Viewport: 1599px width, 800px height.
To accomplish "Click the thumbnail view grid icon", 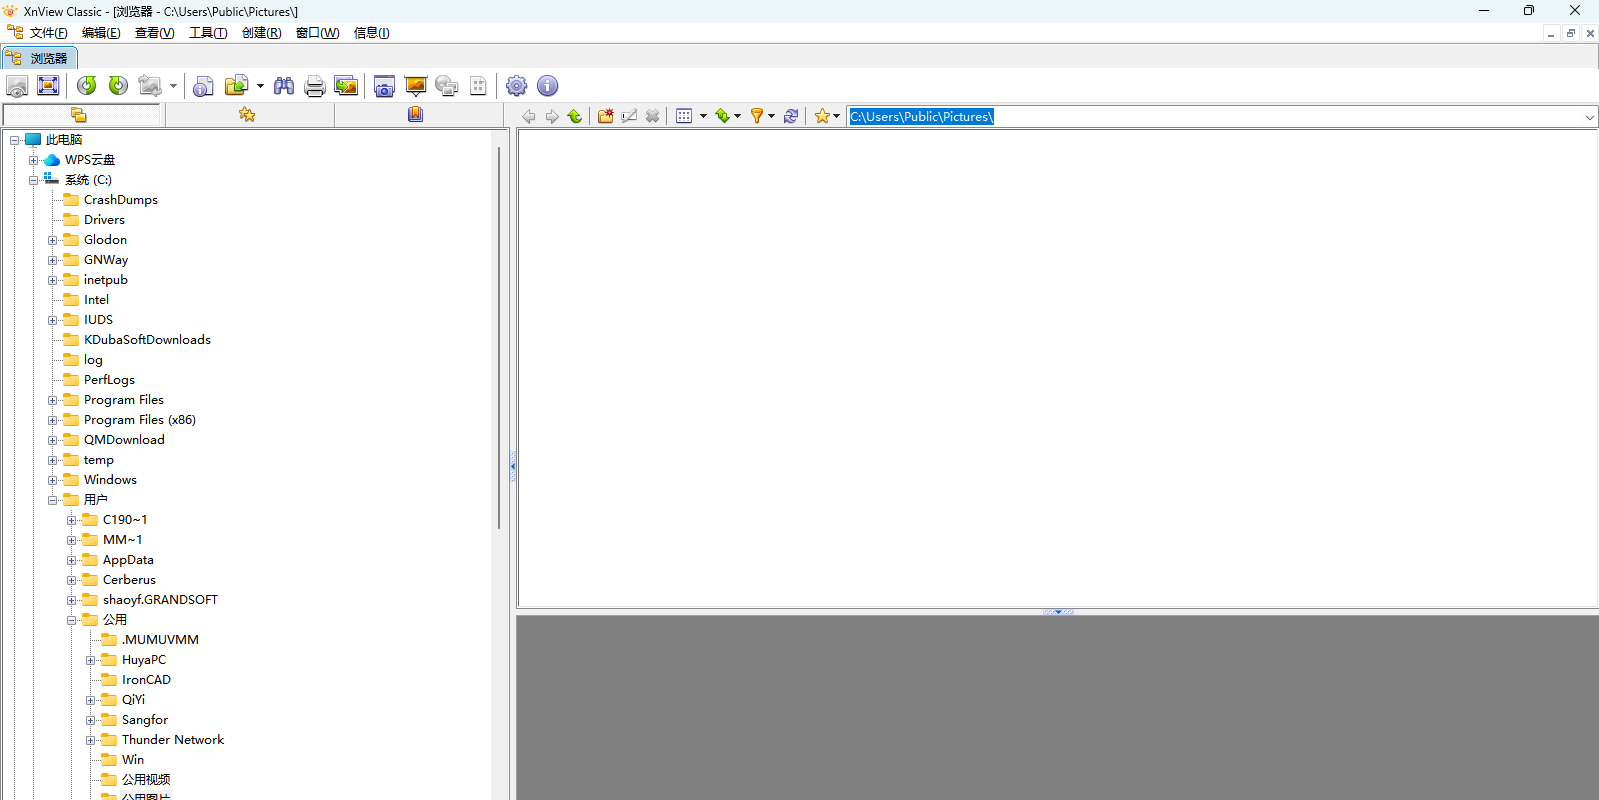I will point(684,116).
